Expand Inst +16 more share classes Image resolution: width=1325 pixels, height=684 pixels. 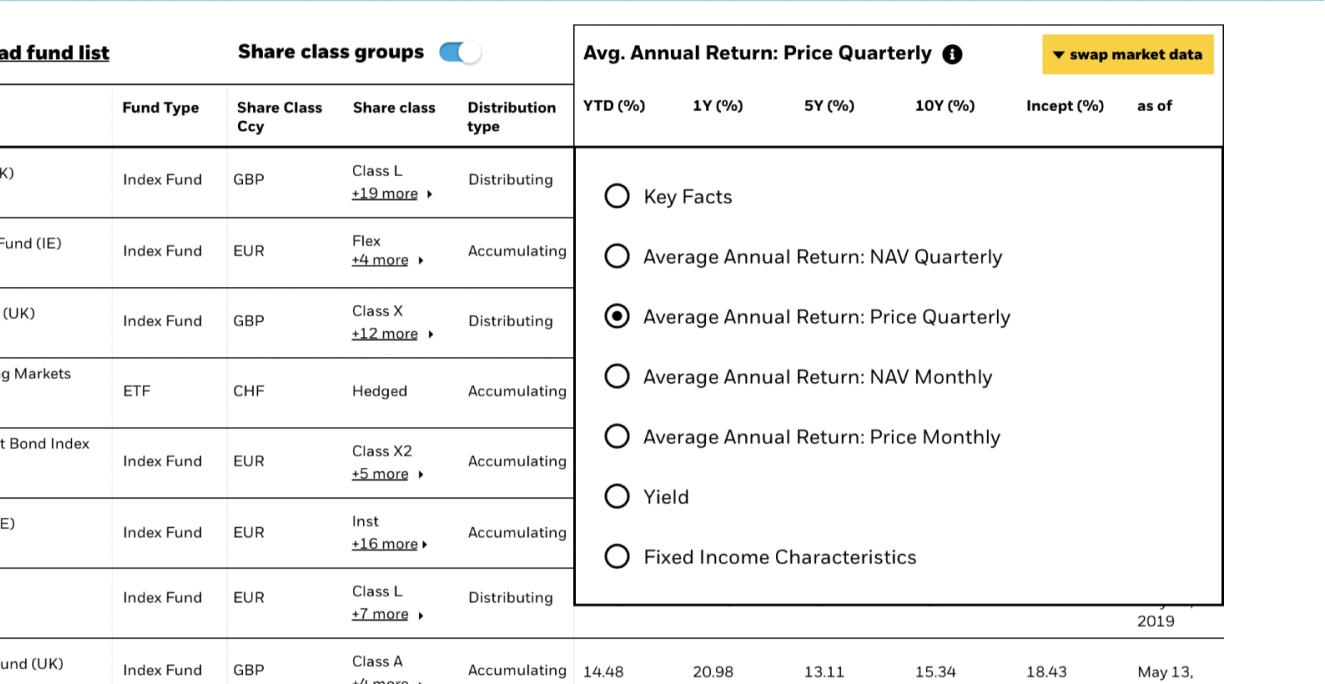point(389,544)
